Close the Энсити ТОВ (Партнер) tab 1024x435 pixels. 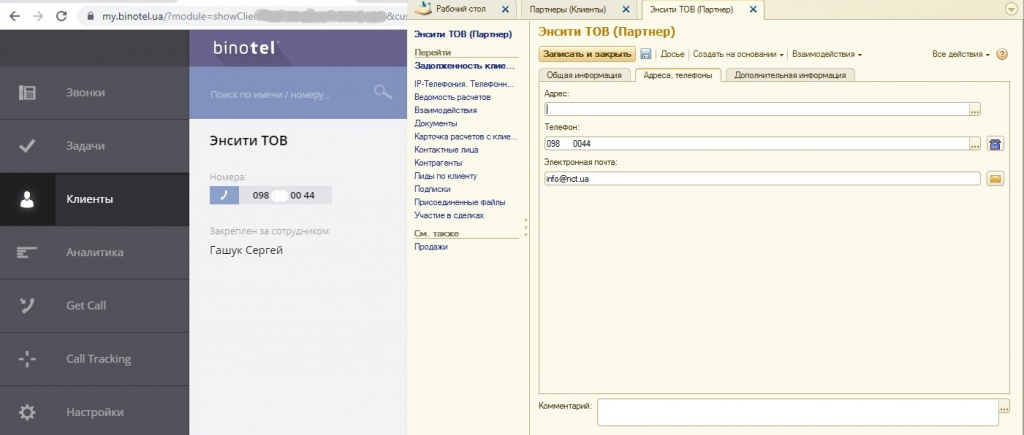[753, 9]
